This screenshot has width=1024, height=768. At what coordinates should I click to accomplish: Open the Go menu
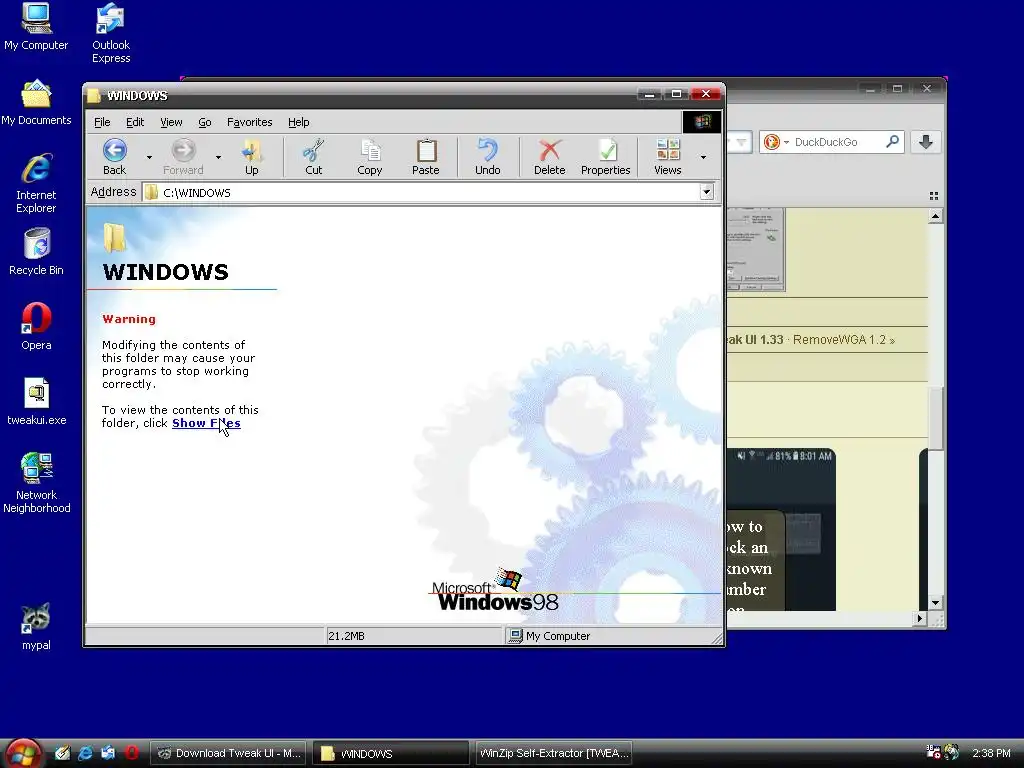[x=204, y=122]
